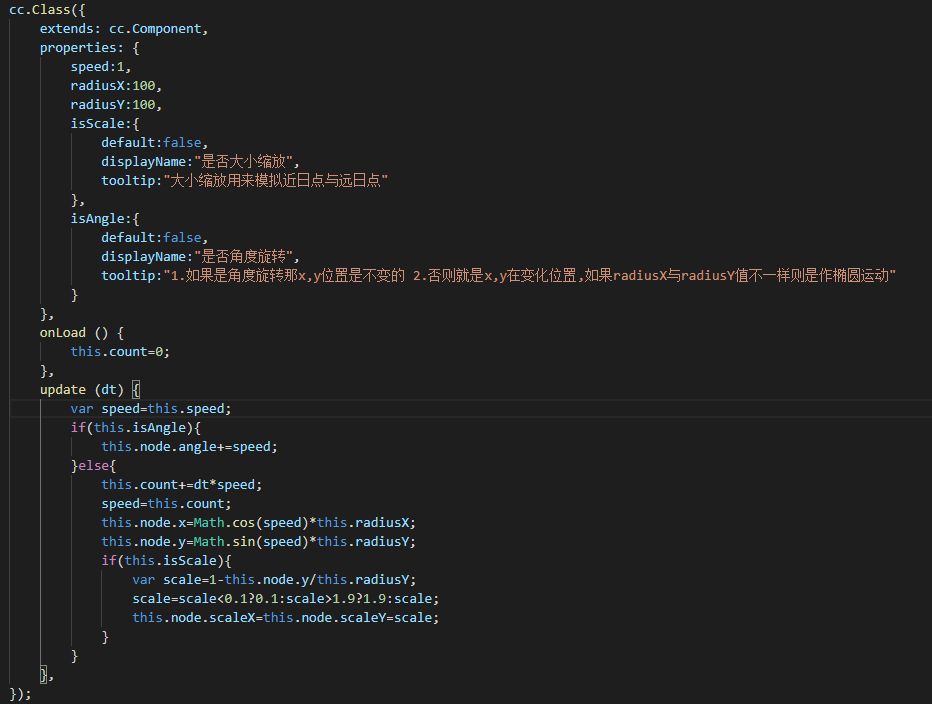Click the long tooltip string mentioning radiusX与radiusY
Viewport: 932px width, 704px height.
tap(529, 275)
